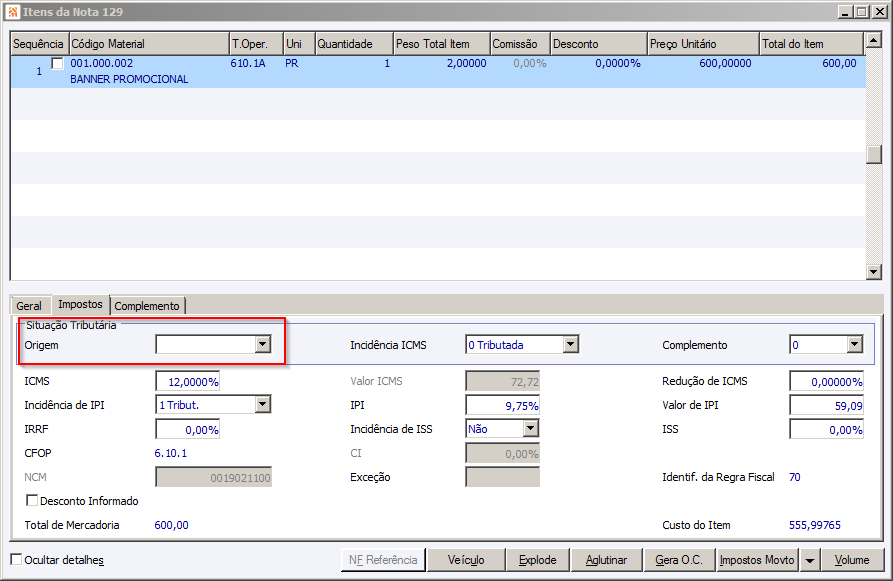Click the Comissão column header
Viewport: 893px width, 581px height.
click(x=521, y=44)
